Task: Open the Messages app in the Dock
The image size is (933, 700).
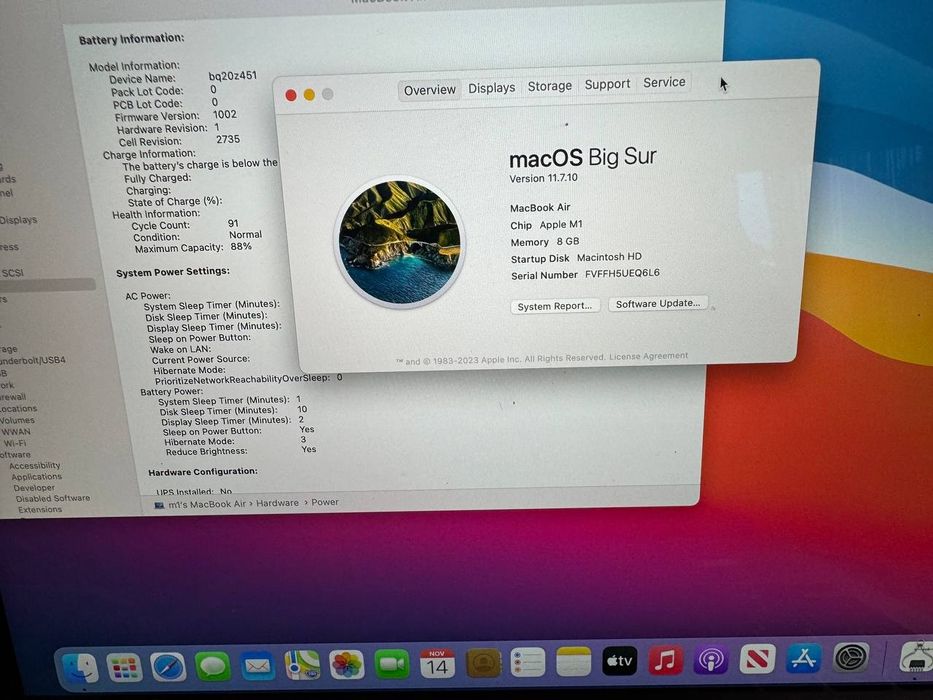Action: click(x=213, y=667)
